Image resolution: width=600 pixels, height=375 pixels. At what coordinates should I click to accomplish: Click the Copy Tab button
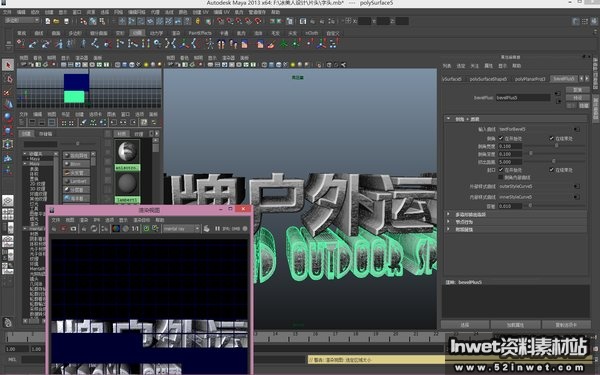[566, 325]
